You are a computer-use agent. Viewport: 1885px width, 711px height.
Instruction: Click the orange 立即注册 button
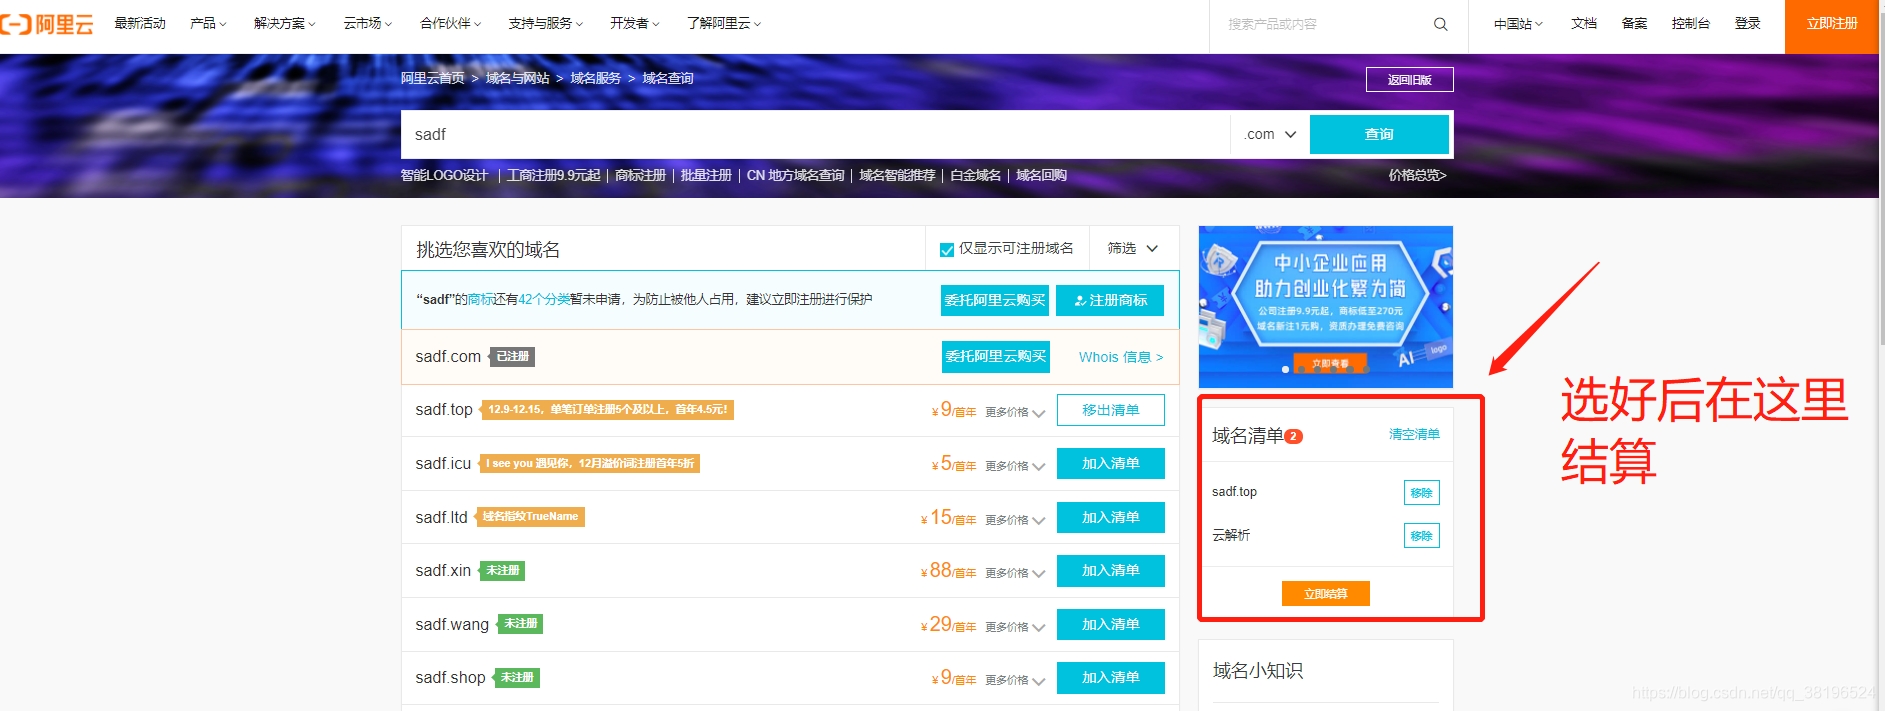(x=1832, y=26)
